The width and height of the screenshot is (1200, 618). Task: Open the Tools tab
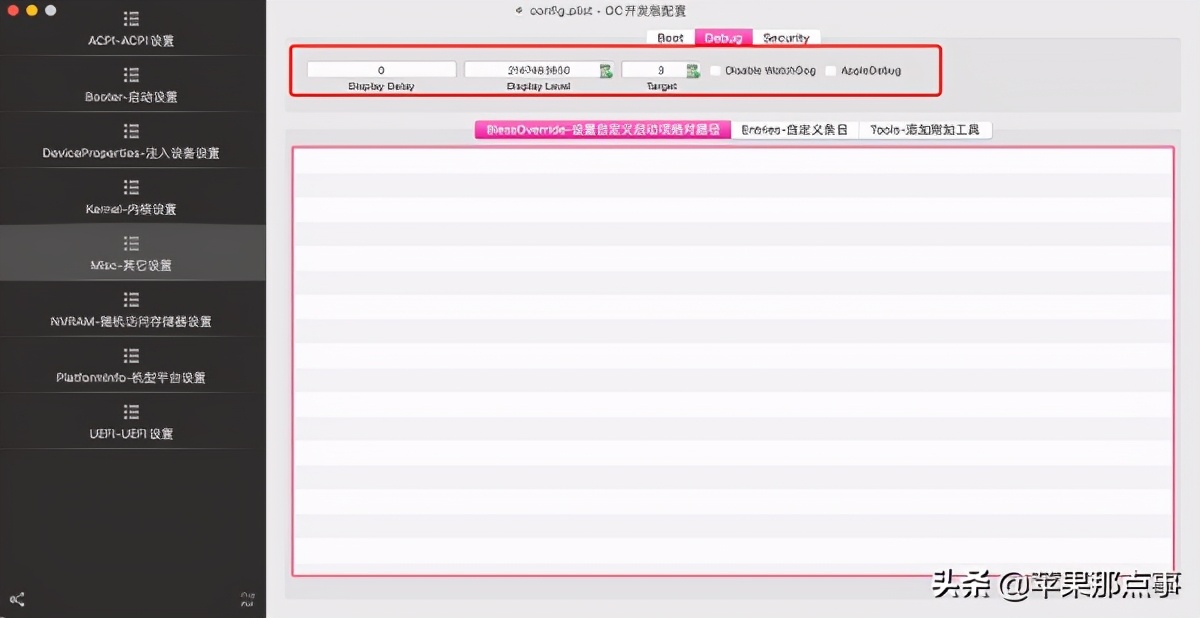click(925, 130)
